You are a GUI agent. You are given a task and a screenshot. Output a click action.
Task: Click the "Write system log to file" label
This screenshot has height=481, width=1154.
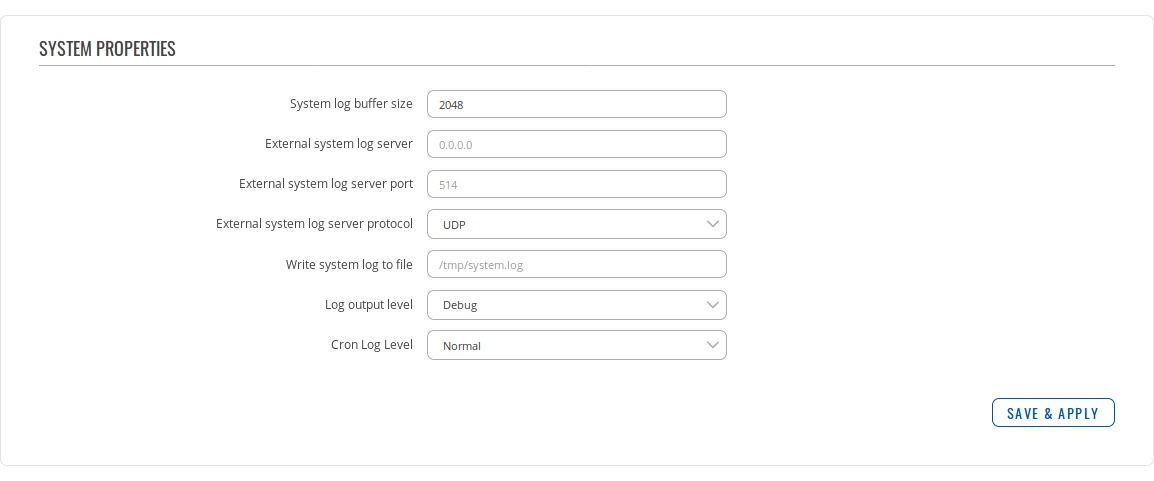tap(349, 264)
